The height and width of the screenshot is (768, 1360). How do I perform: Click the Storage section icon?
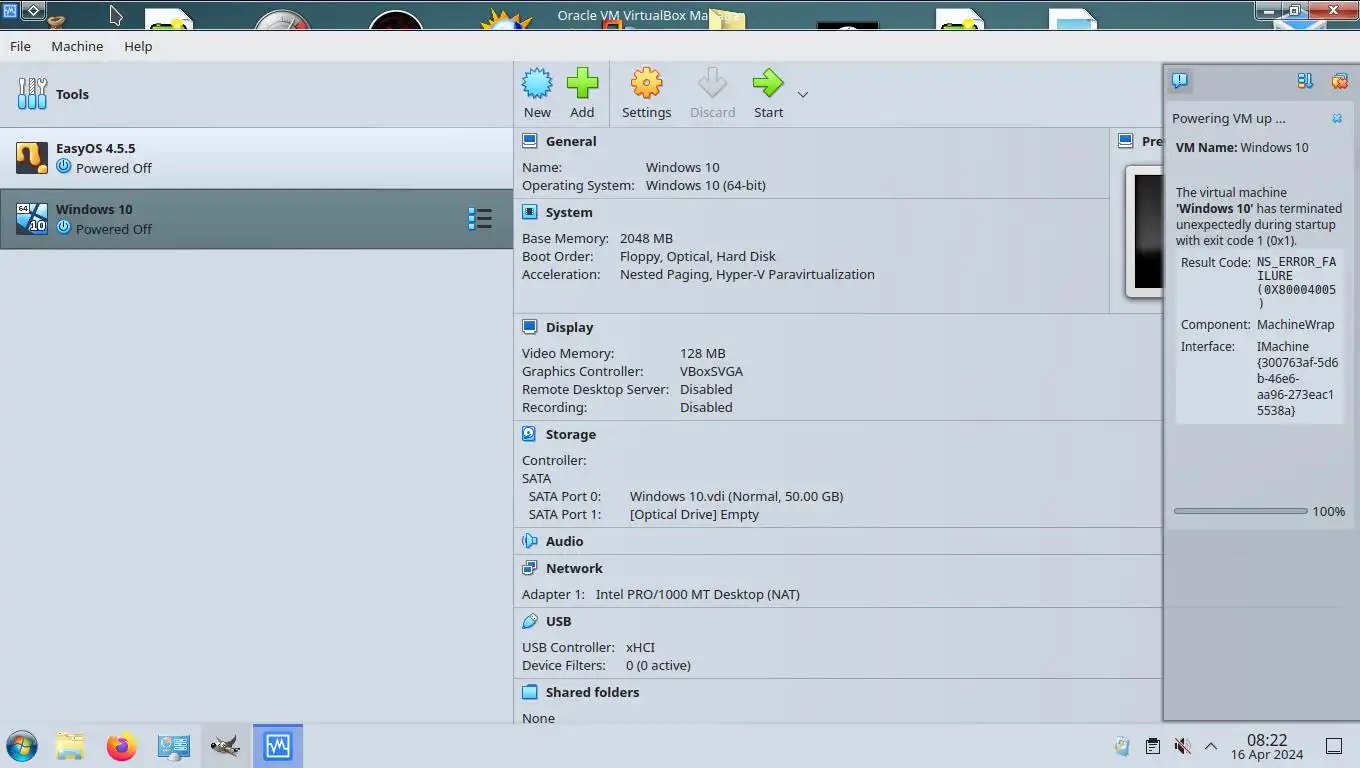[x=529, y=434]
